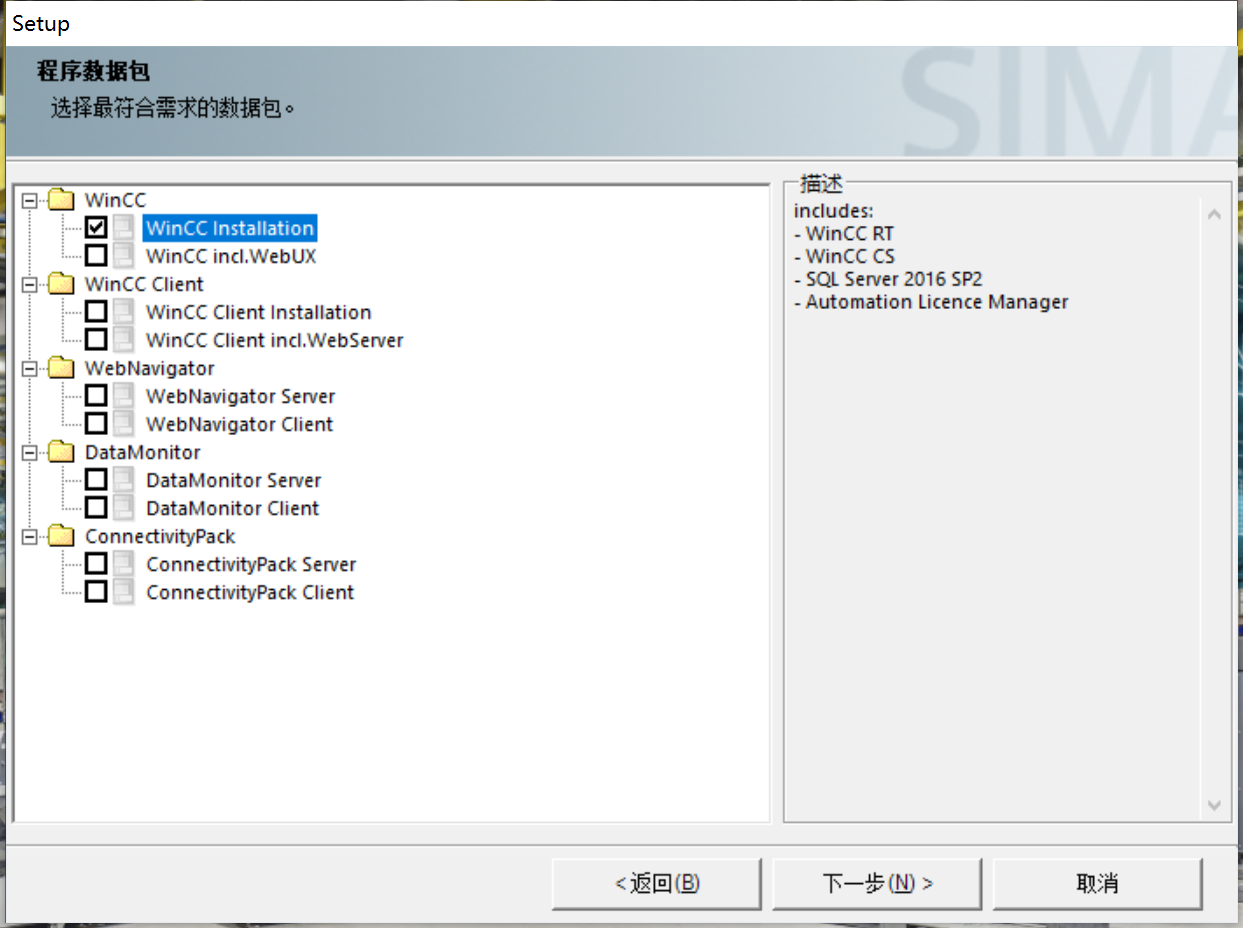Click the package icon beside WebNavigator Client
This screenshot has height=928, width=1243.
point(124,424)
